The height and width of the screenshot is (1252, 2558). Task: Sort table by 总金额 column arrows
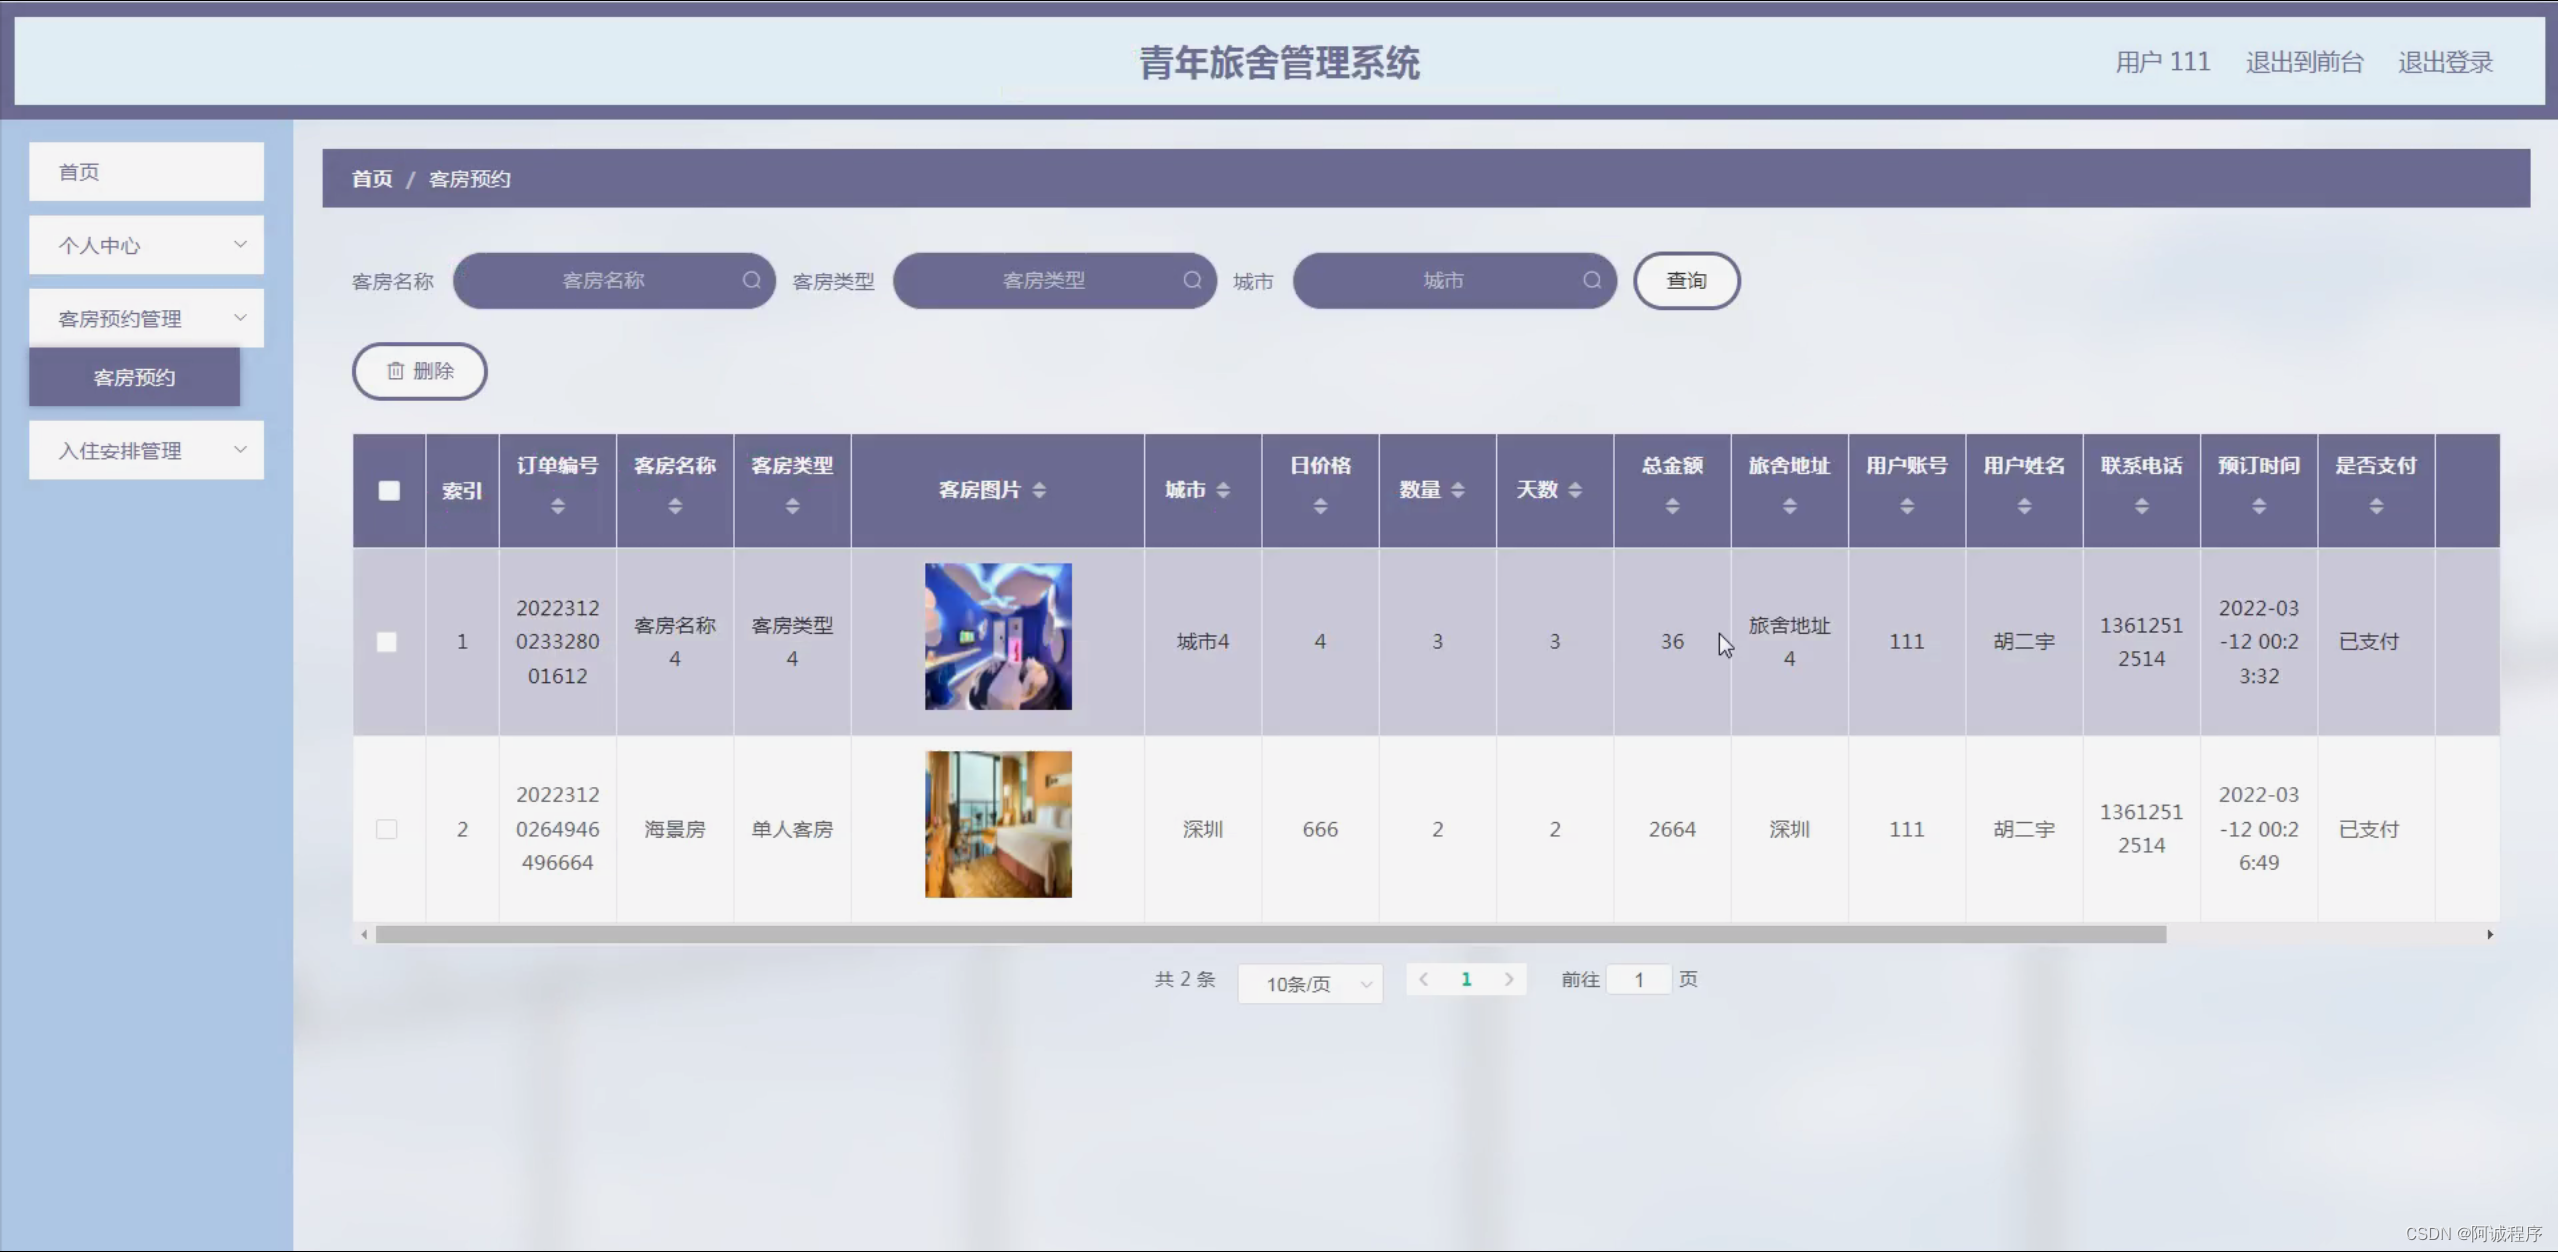pos(1672,507)
